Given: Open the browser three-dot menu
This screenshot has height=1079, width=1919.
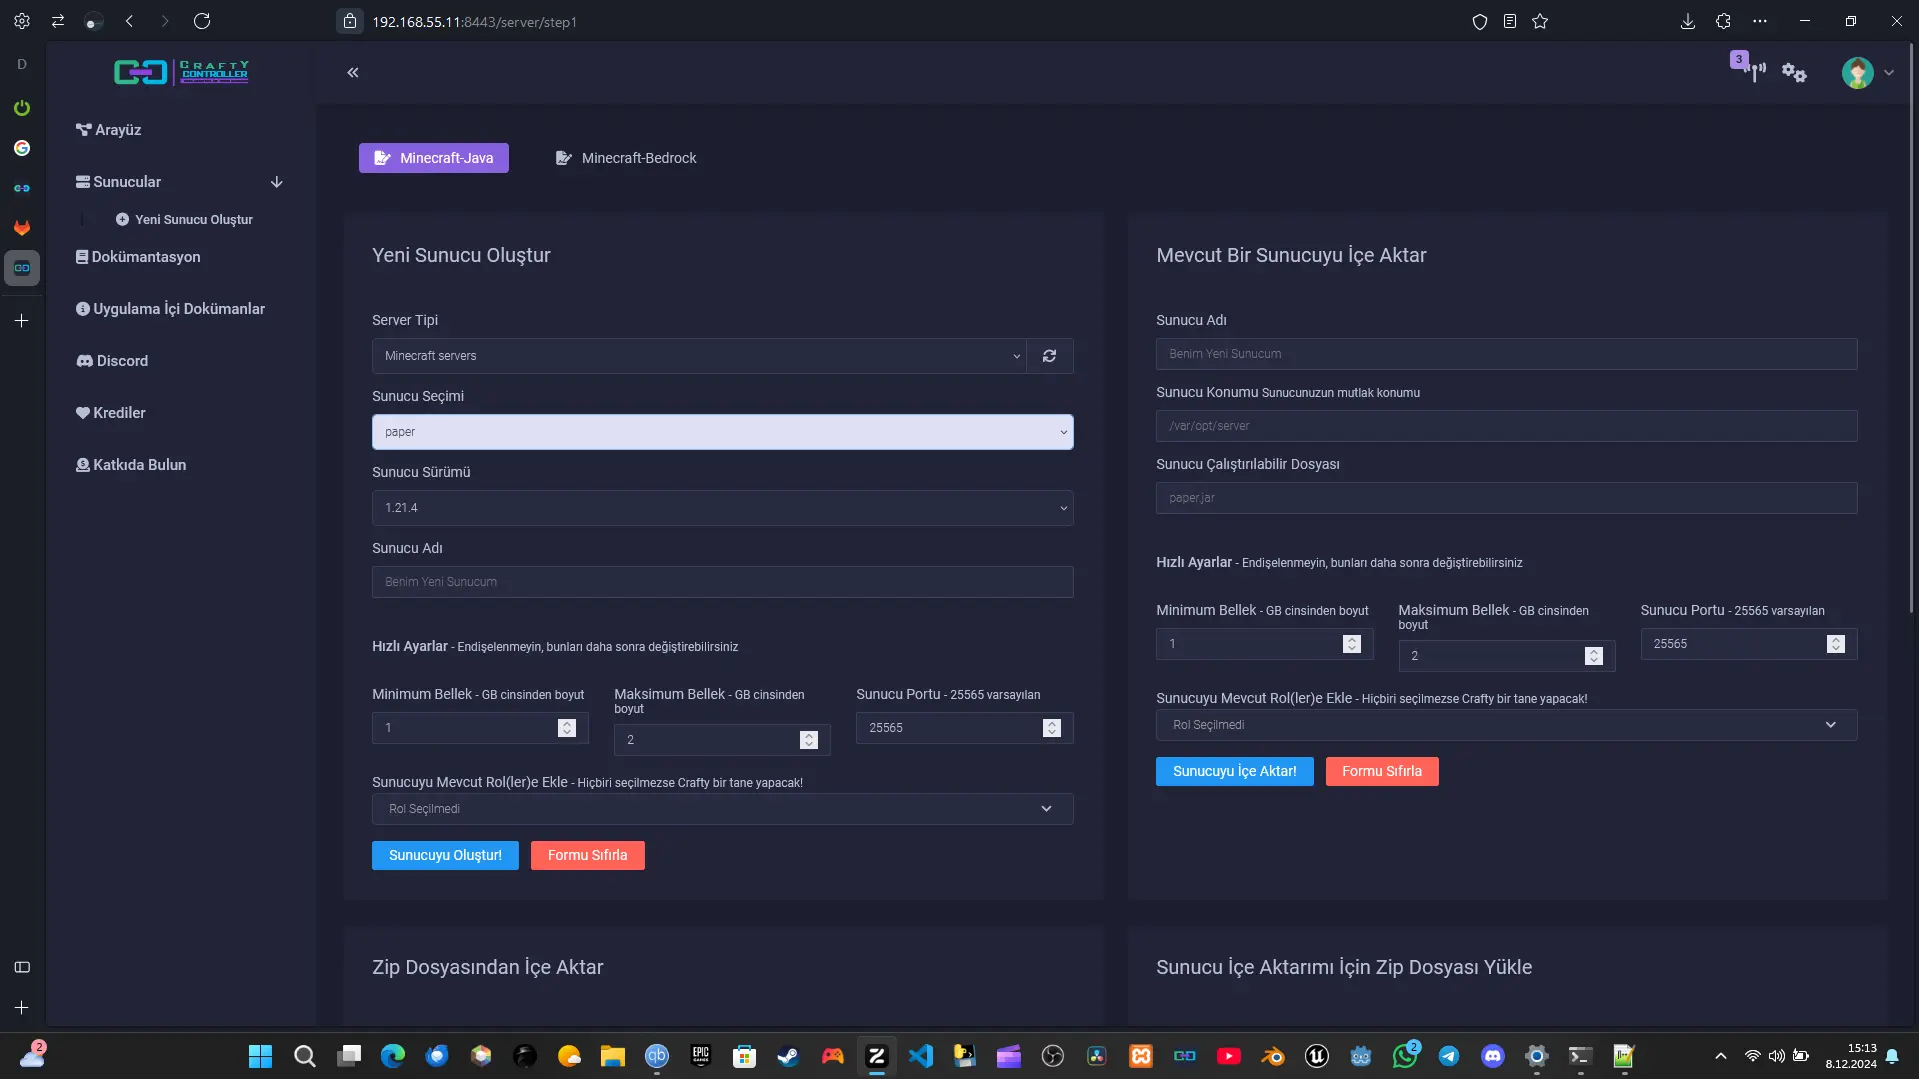Looking at the screenshot, I should (x=1760, y=21).
